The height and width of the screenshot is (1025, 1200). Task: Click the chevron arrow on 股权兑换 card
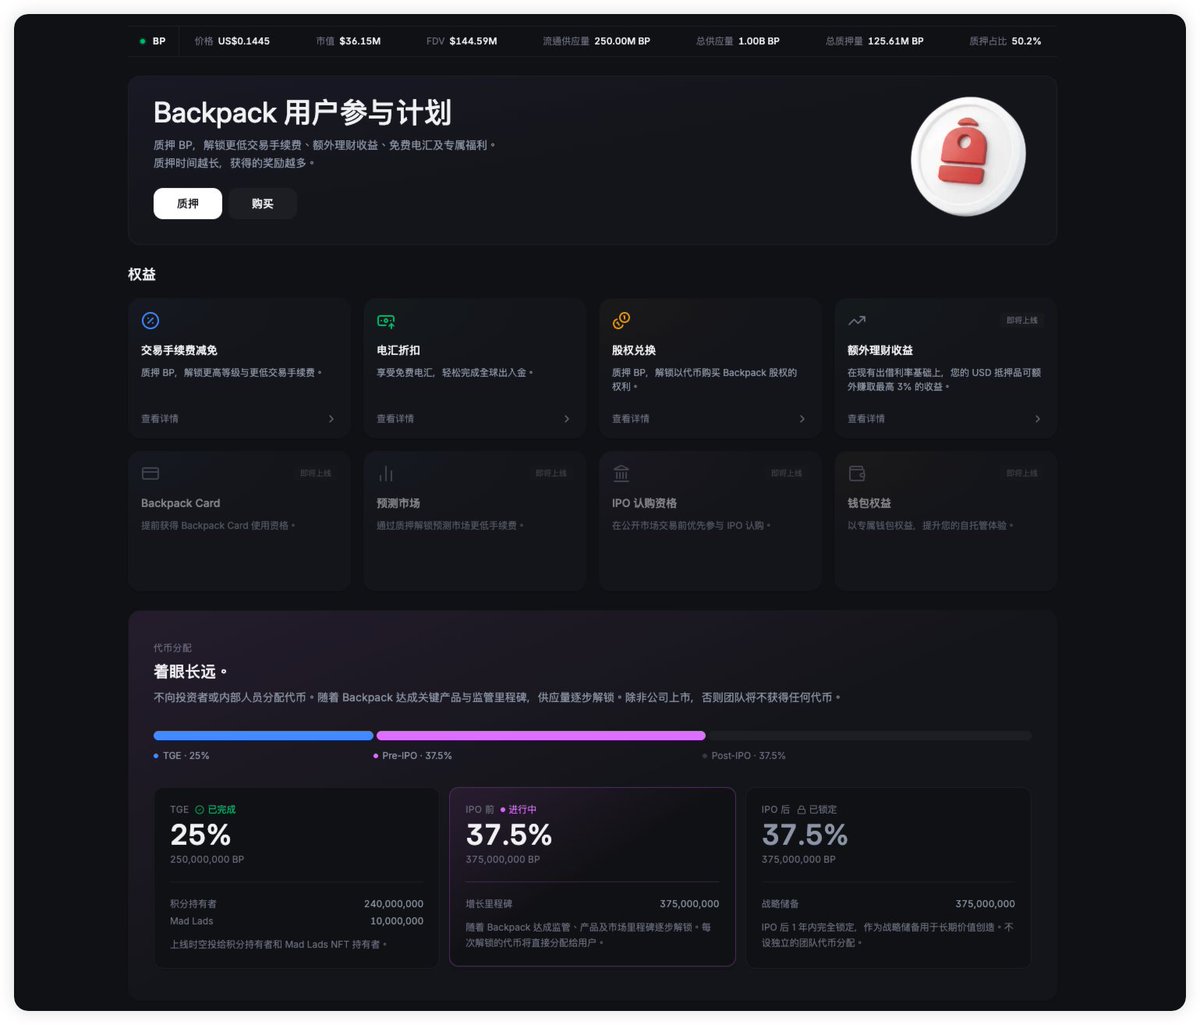pos(802,419)
